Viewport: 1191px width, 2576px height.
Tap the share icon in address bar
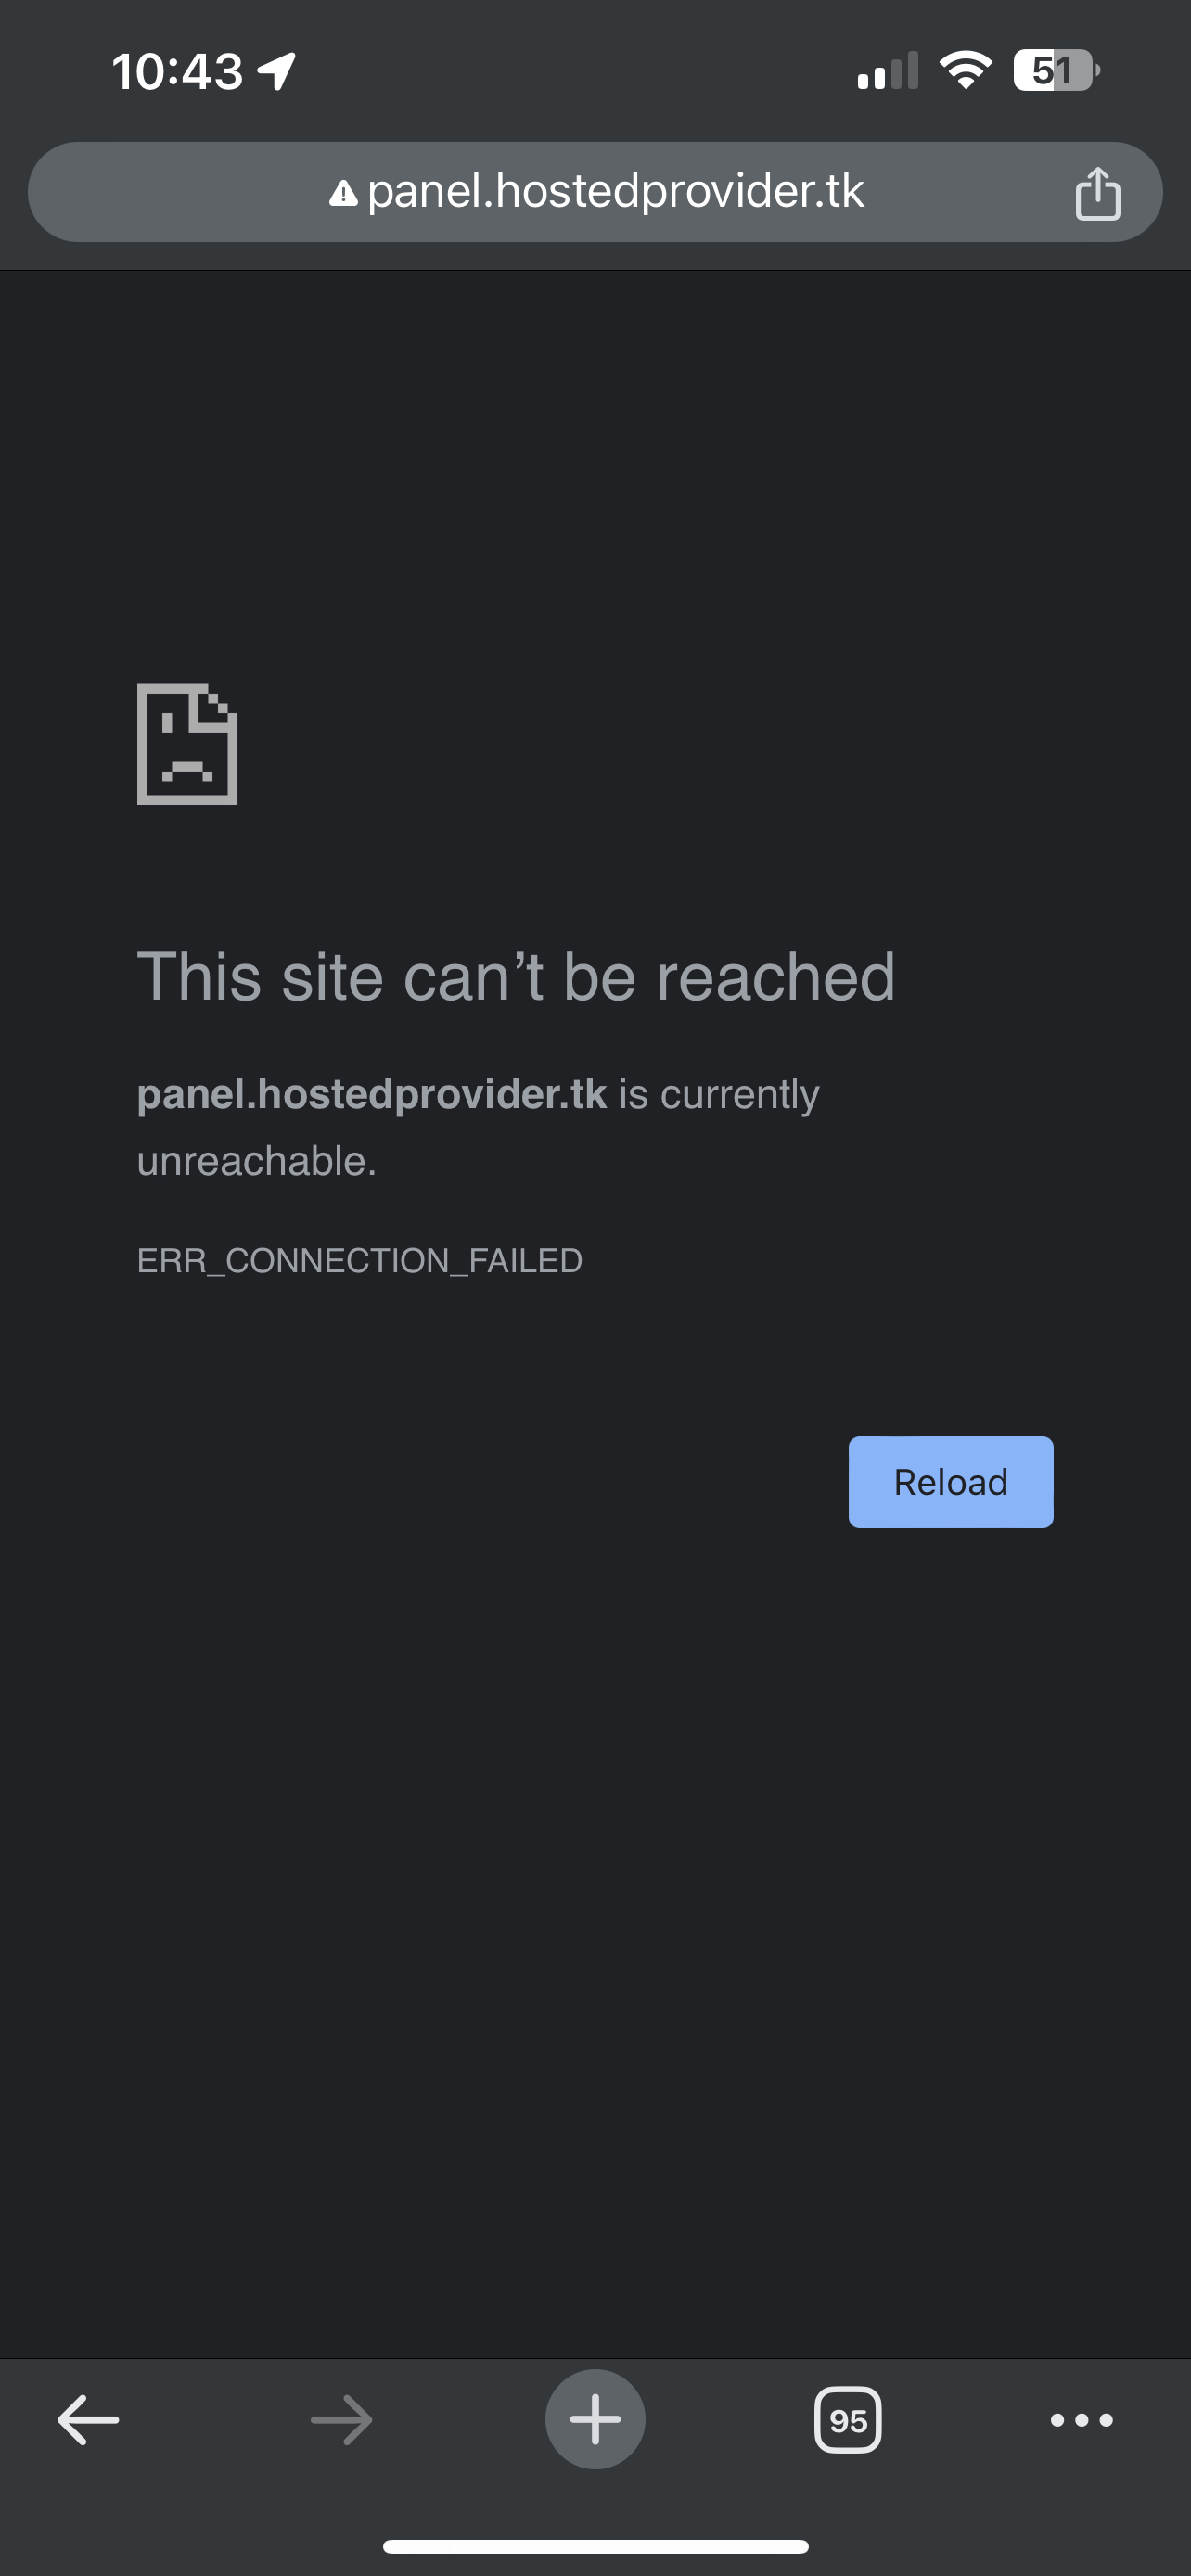[x=1097, y=192]
